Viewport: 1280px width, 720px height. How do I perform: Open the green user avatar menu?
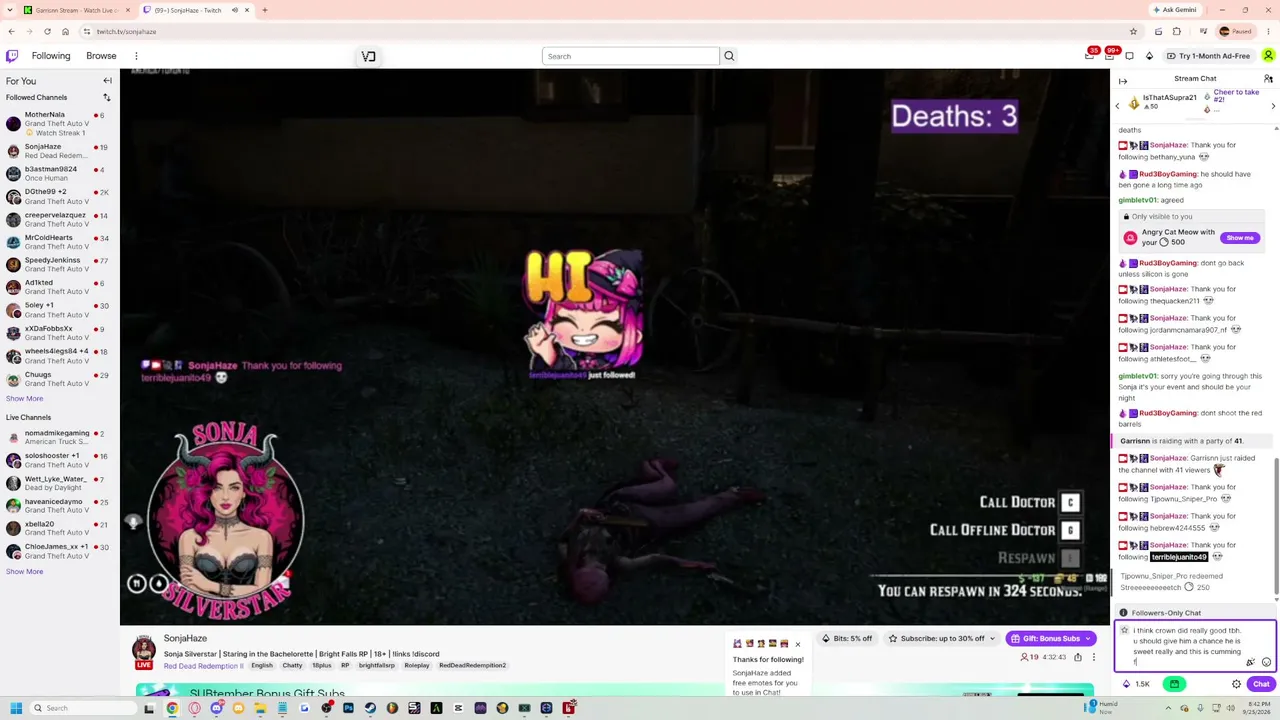point(1268,56)
